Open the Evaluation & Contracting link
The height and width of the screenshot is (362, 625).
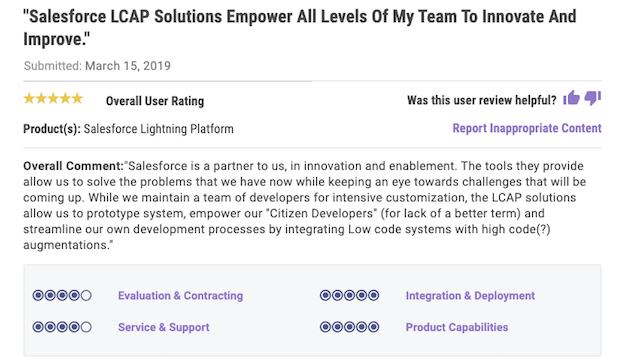tap(180, 295)
